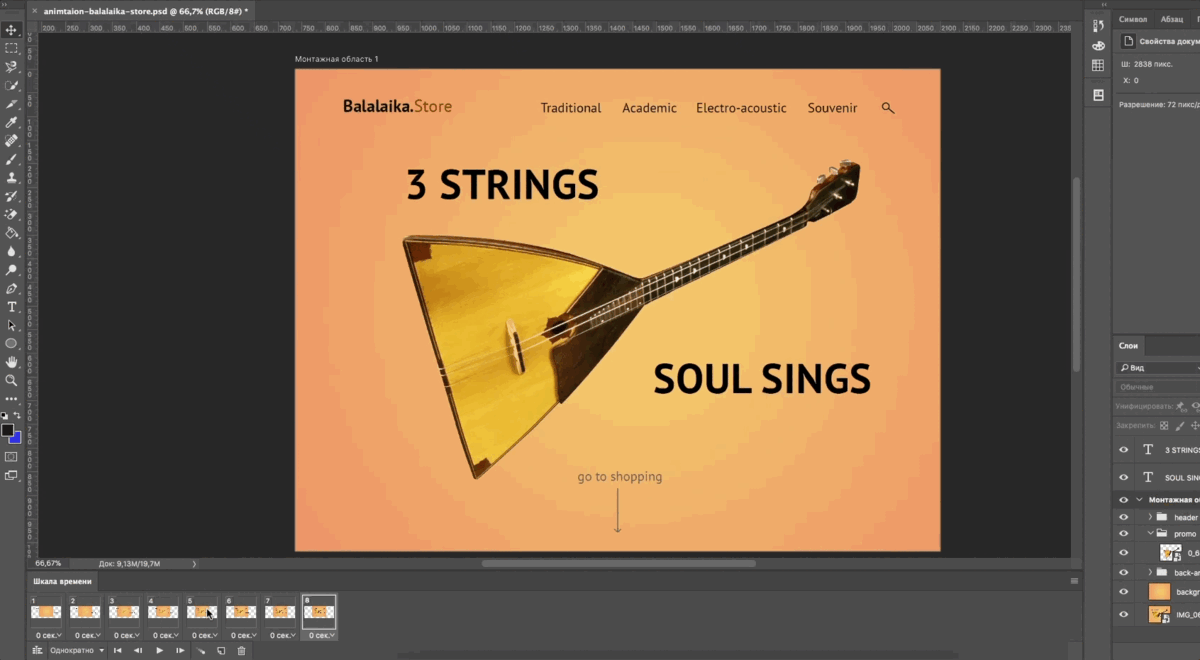Open the layer filter Вид dropdown
Viewport: 1200px width, 660px height.
click(x=1160, y=368)
